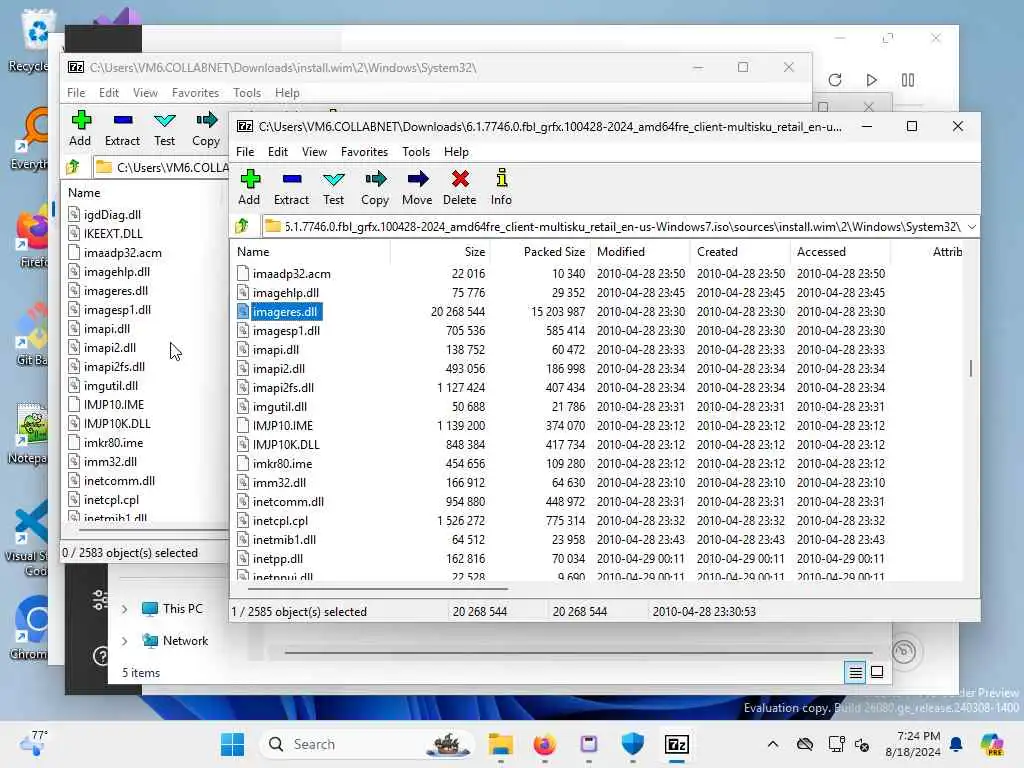Click refresh icon in background window
Viewport: 1024px width, 768px height.
point(835,80)
